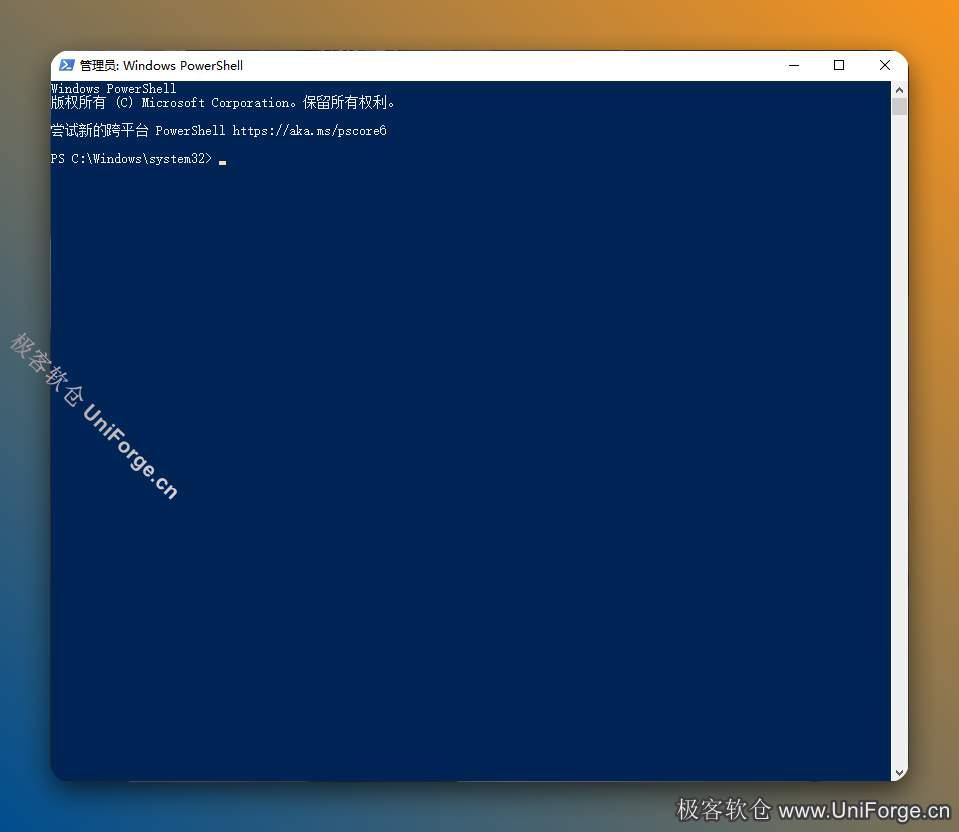Image resolution: width=959 pixels, height=832 pixels.
Task: Minimize the PowerShell window
Action: (794, 65)
